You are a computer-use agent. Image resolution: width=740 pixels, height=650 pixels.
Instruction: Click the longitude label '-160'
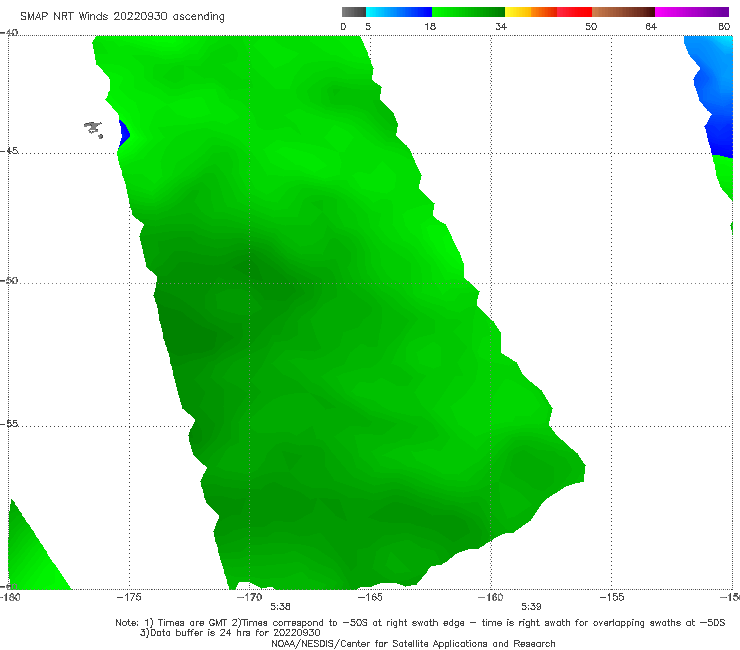(490, 597)
